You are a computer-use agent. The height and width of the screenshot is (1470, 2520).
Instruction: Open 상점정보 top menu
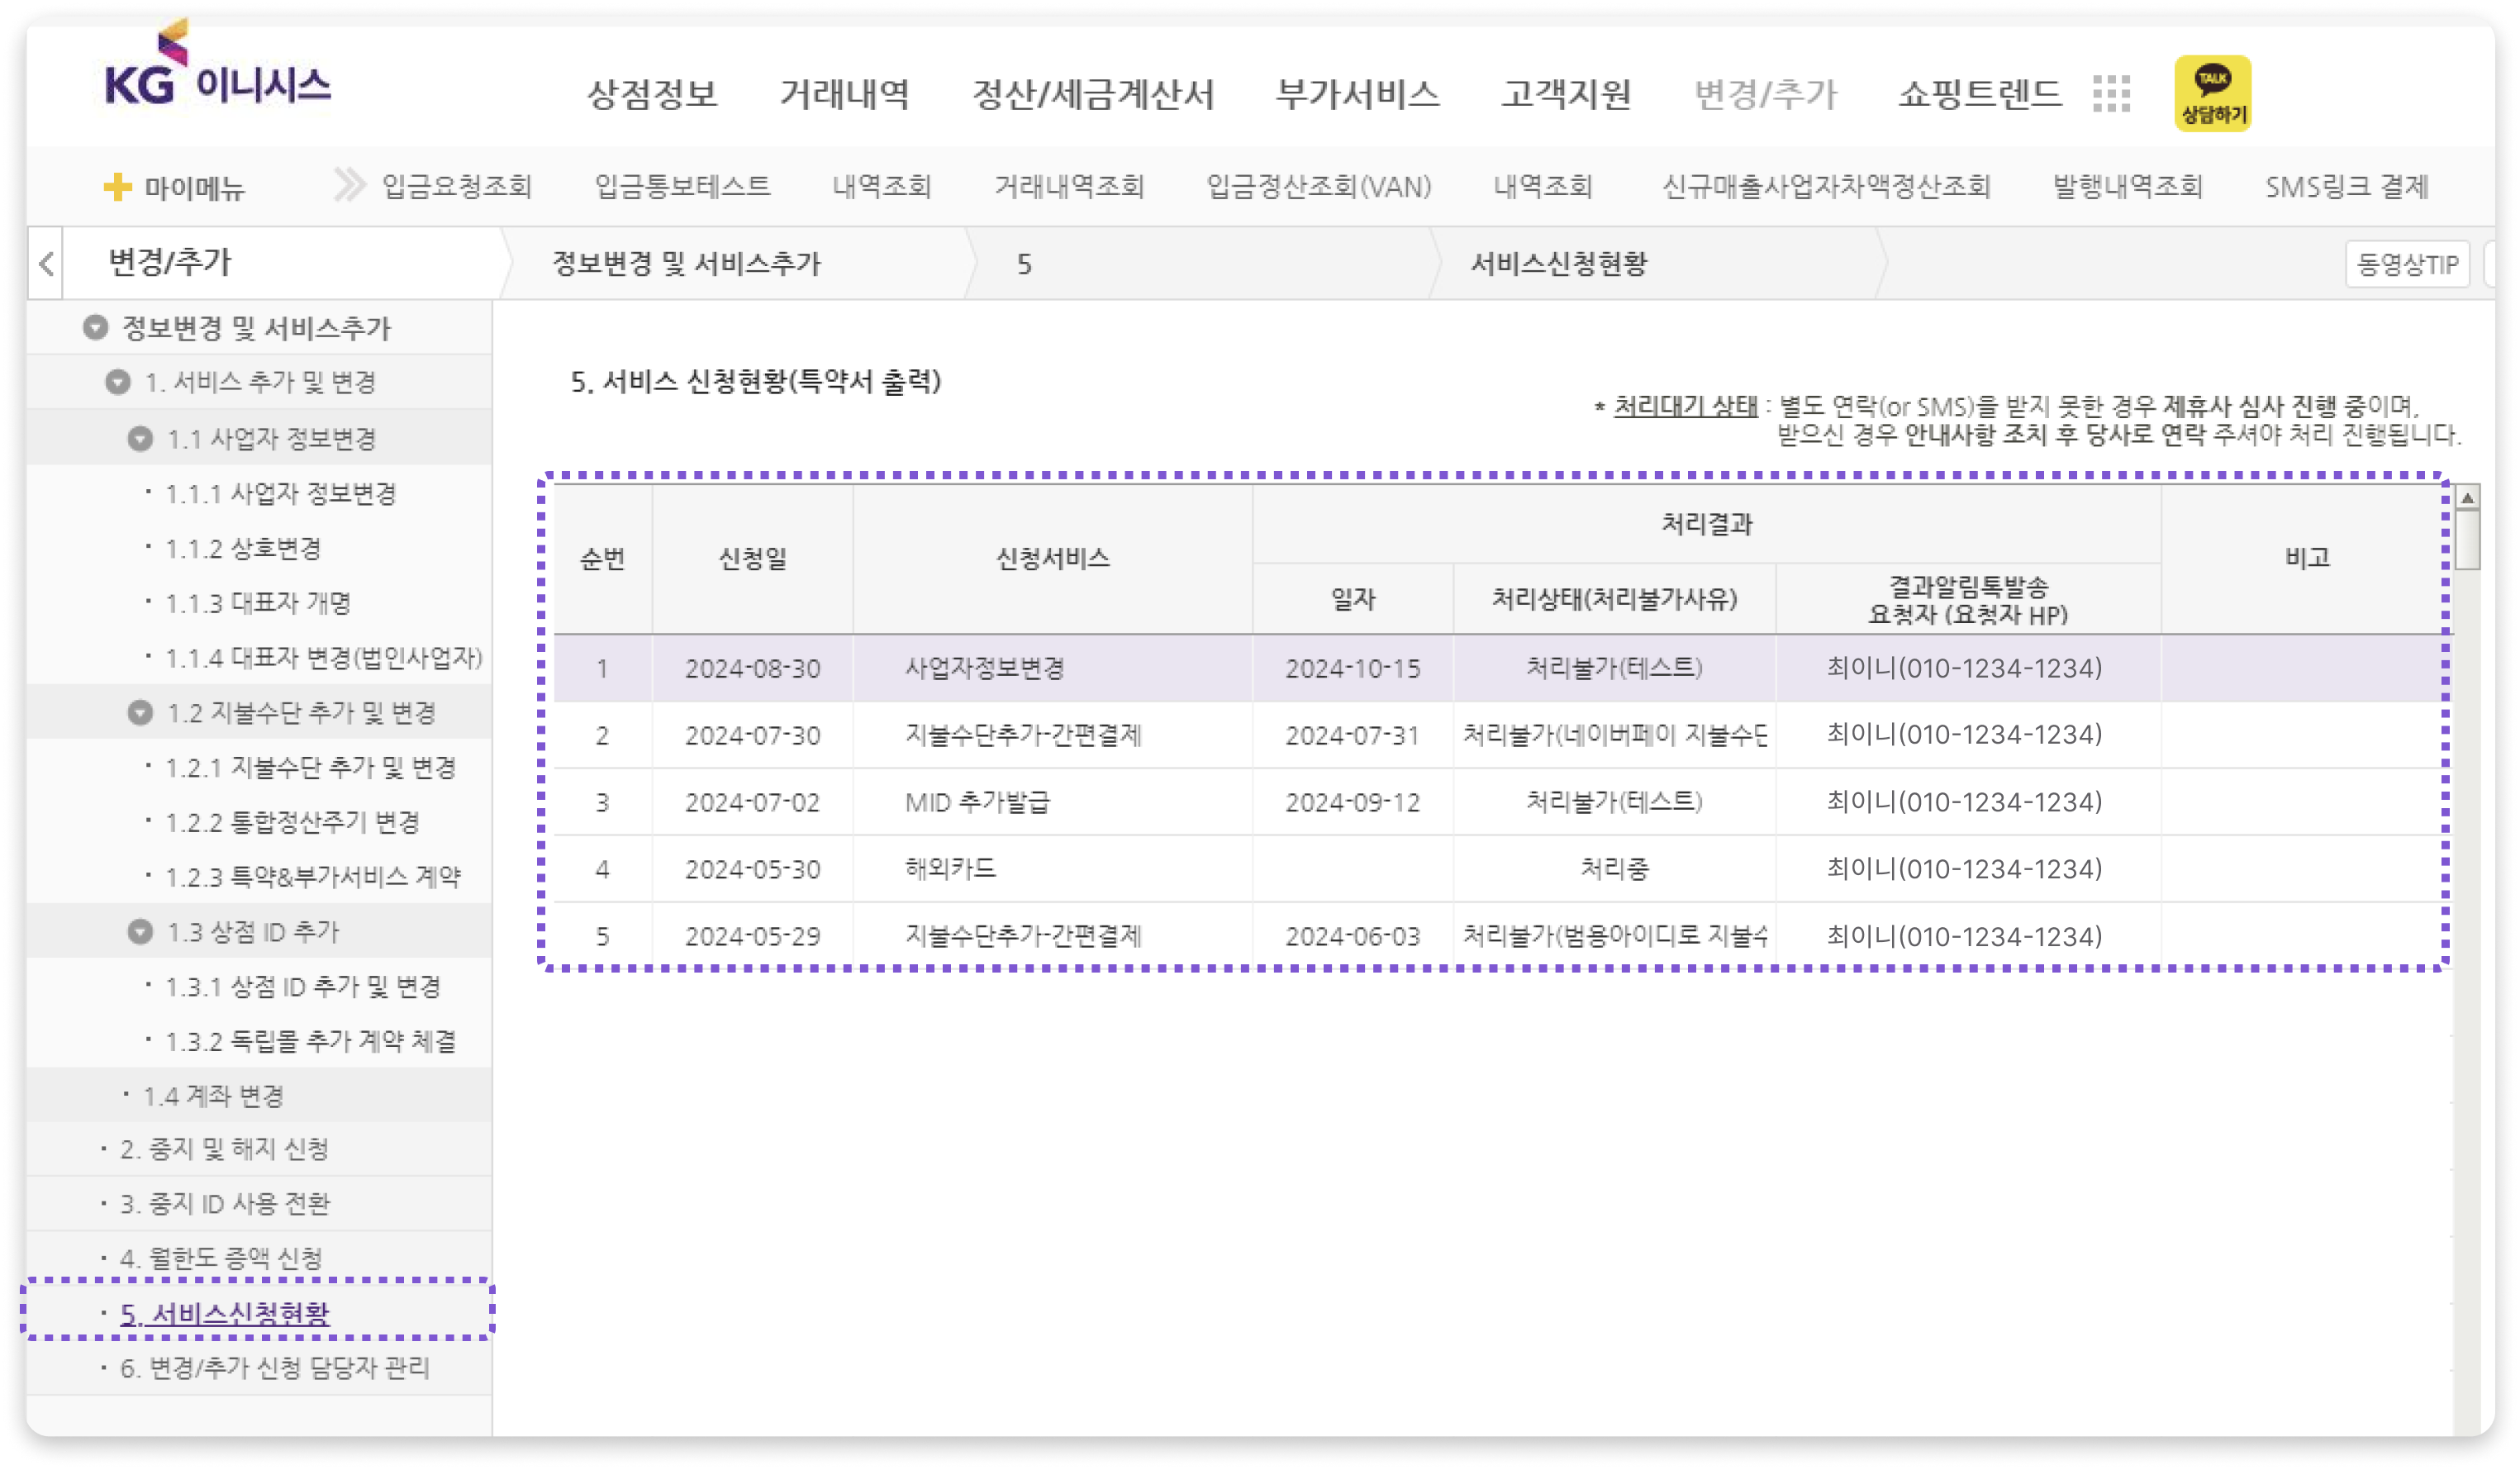tap(652, 94)
